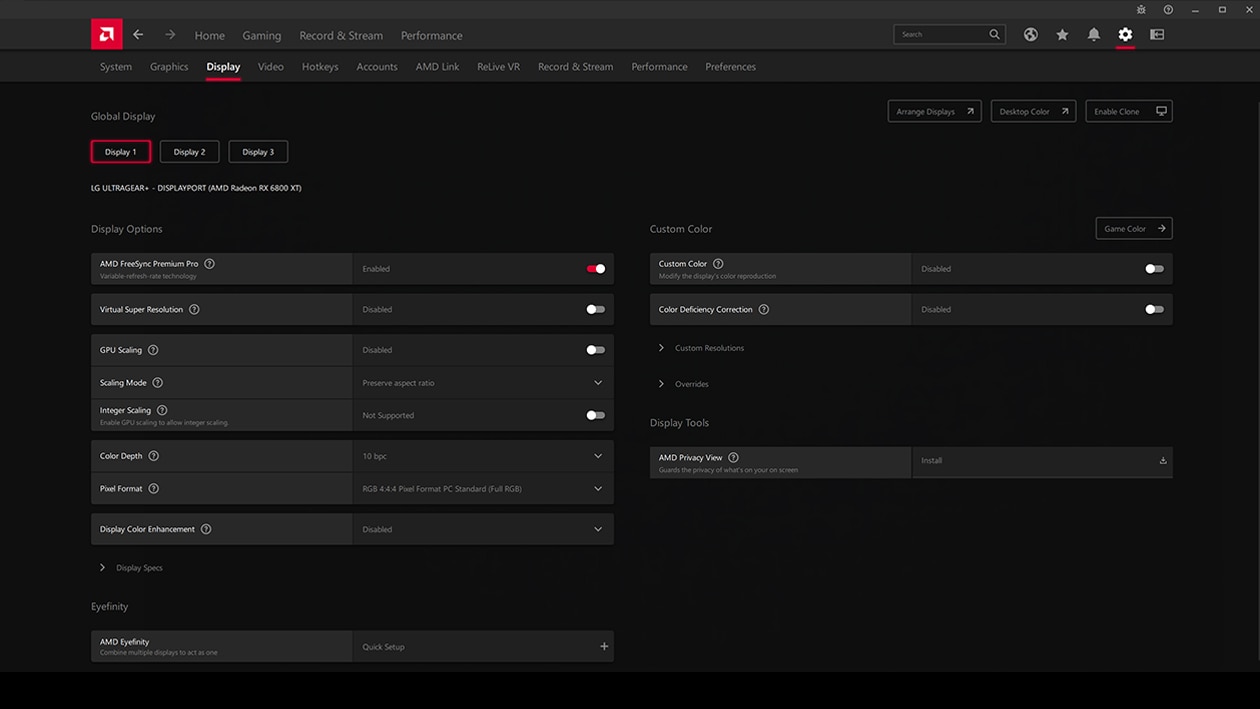
Task: Switch to the Graphics tab
Action: 169,67
